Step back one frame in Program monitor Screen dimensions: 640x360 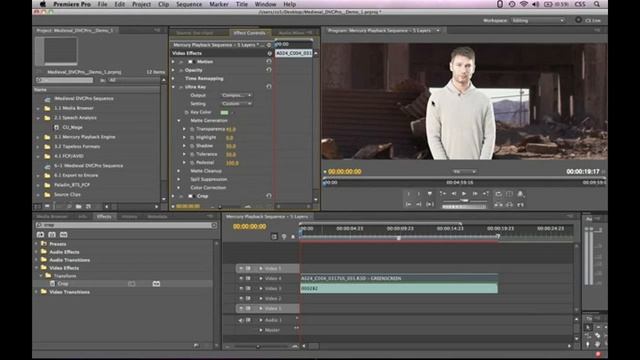(453, 193)
